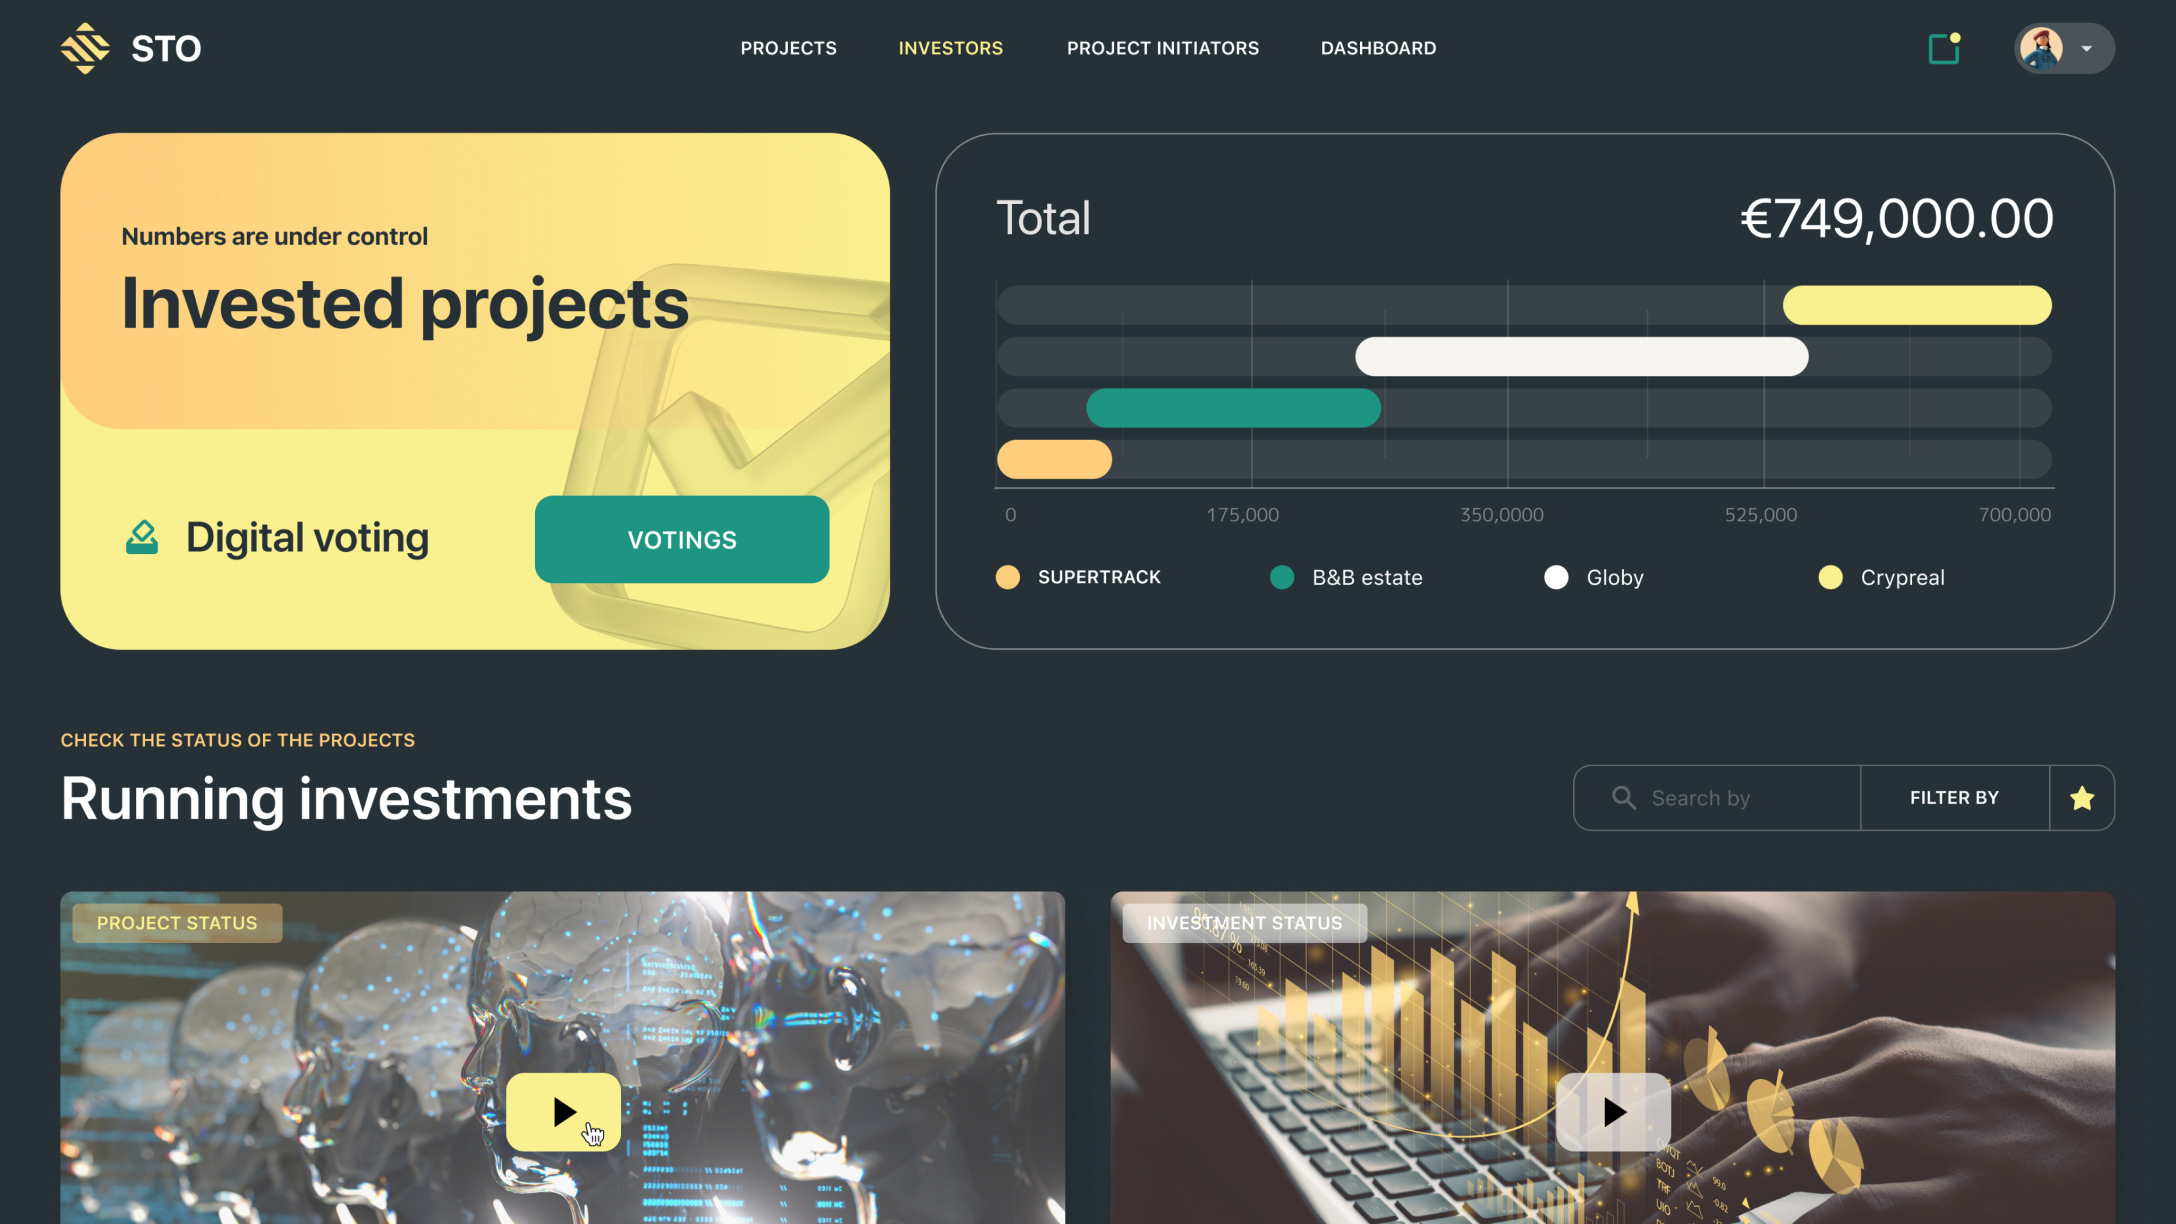Click the INVESTMENT STATUS video play button
2176x1224 pixels.
coord(1613,1112)
